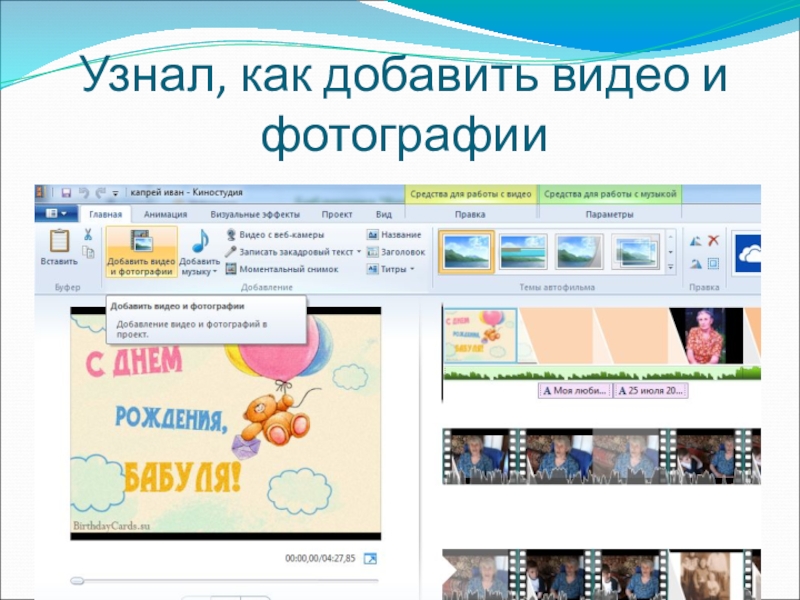Add a Название title
This screenshot has width=800, height=600.
pos(394,235)
